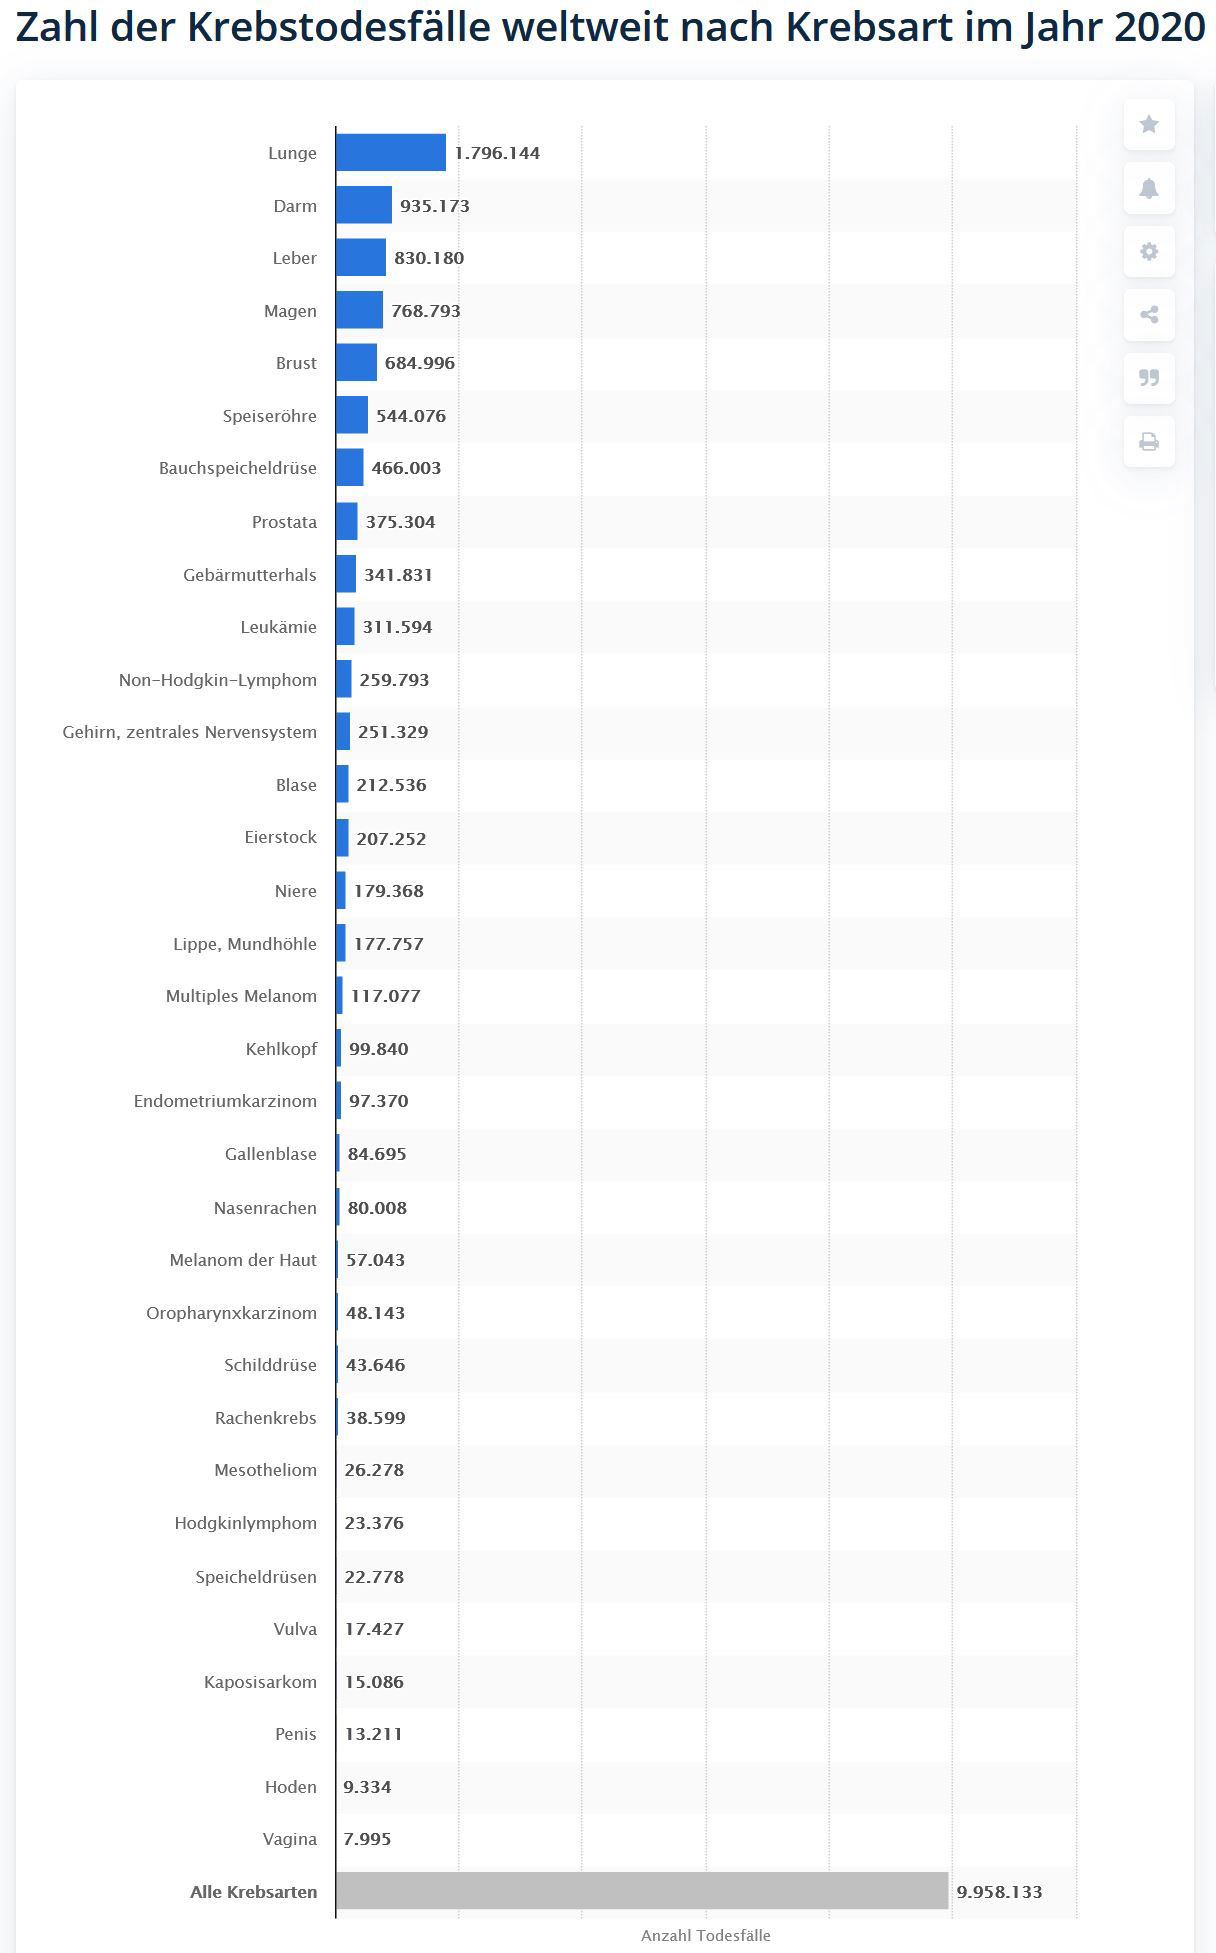
Task: Click the blue Darm bar
Action: pyautogui.click(x=364, y=205)
